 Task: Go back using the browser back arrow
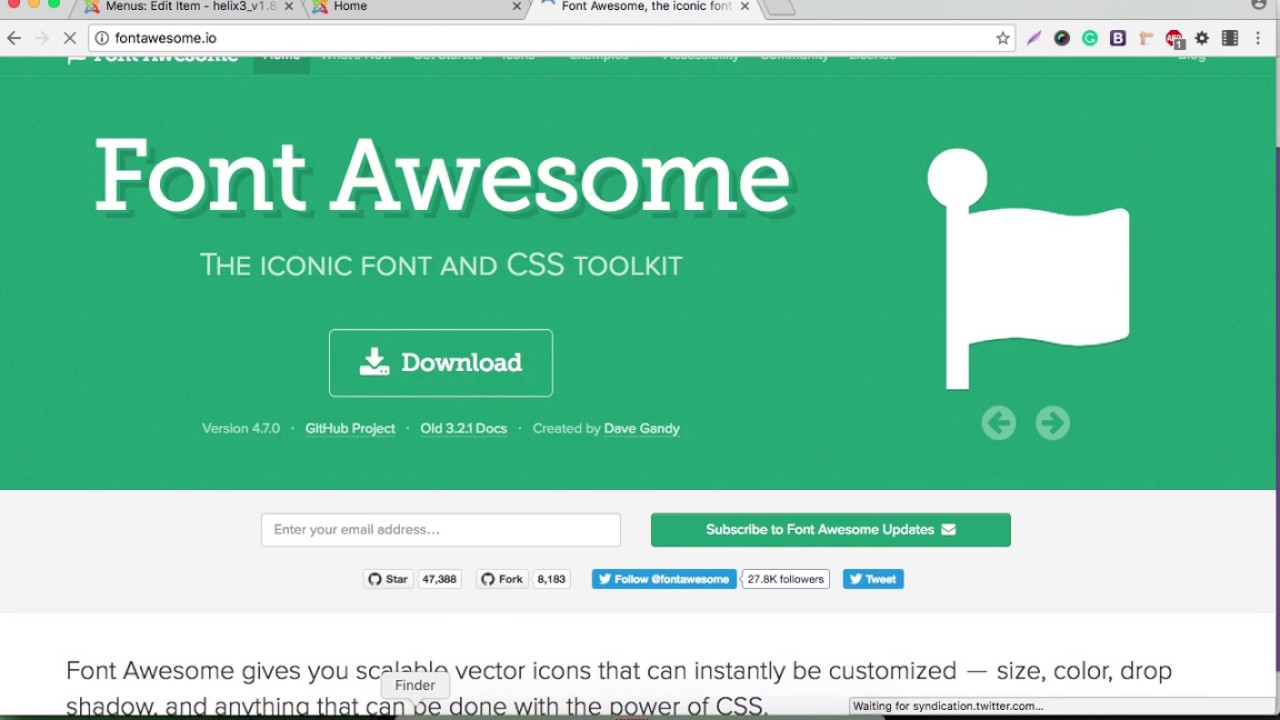(x=14, y=38)
